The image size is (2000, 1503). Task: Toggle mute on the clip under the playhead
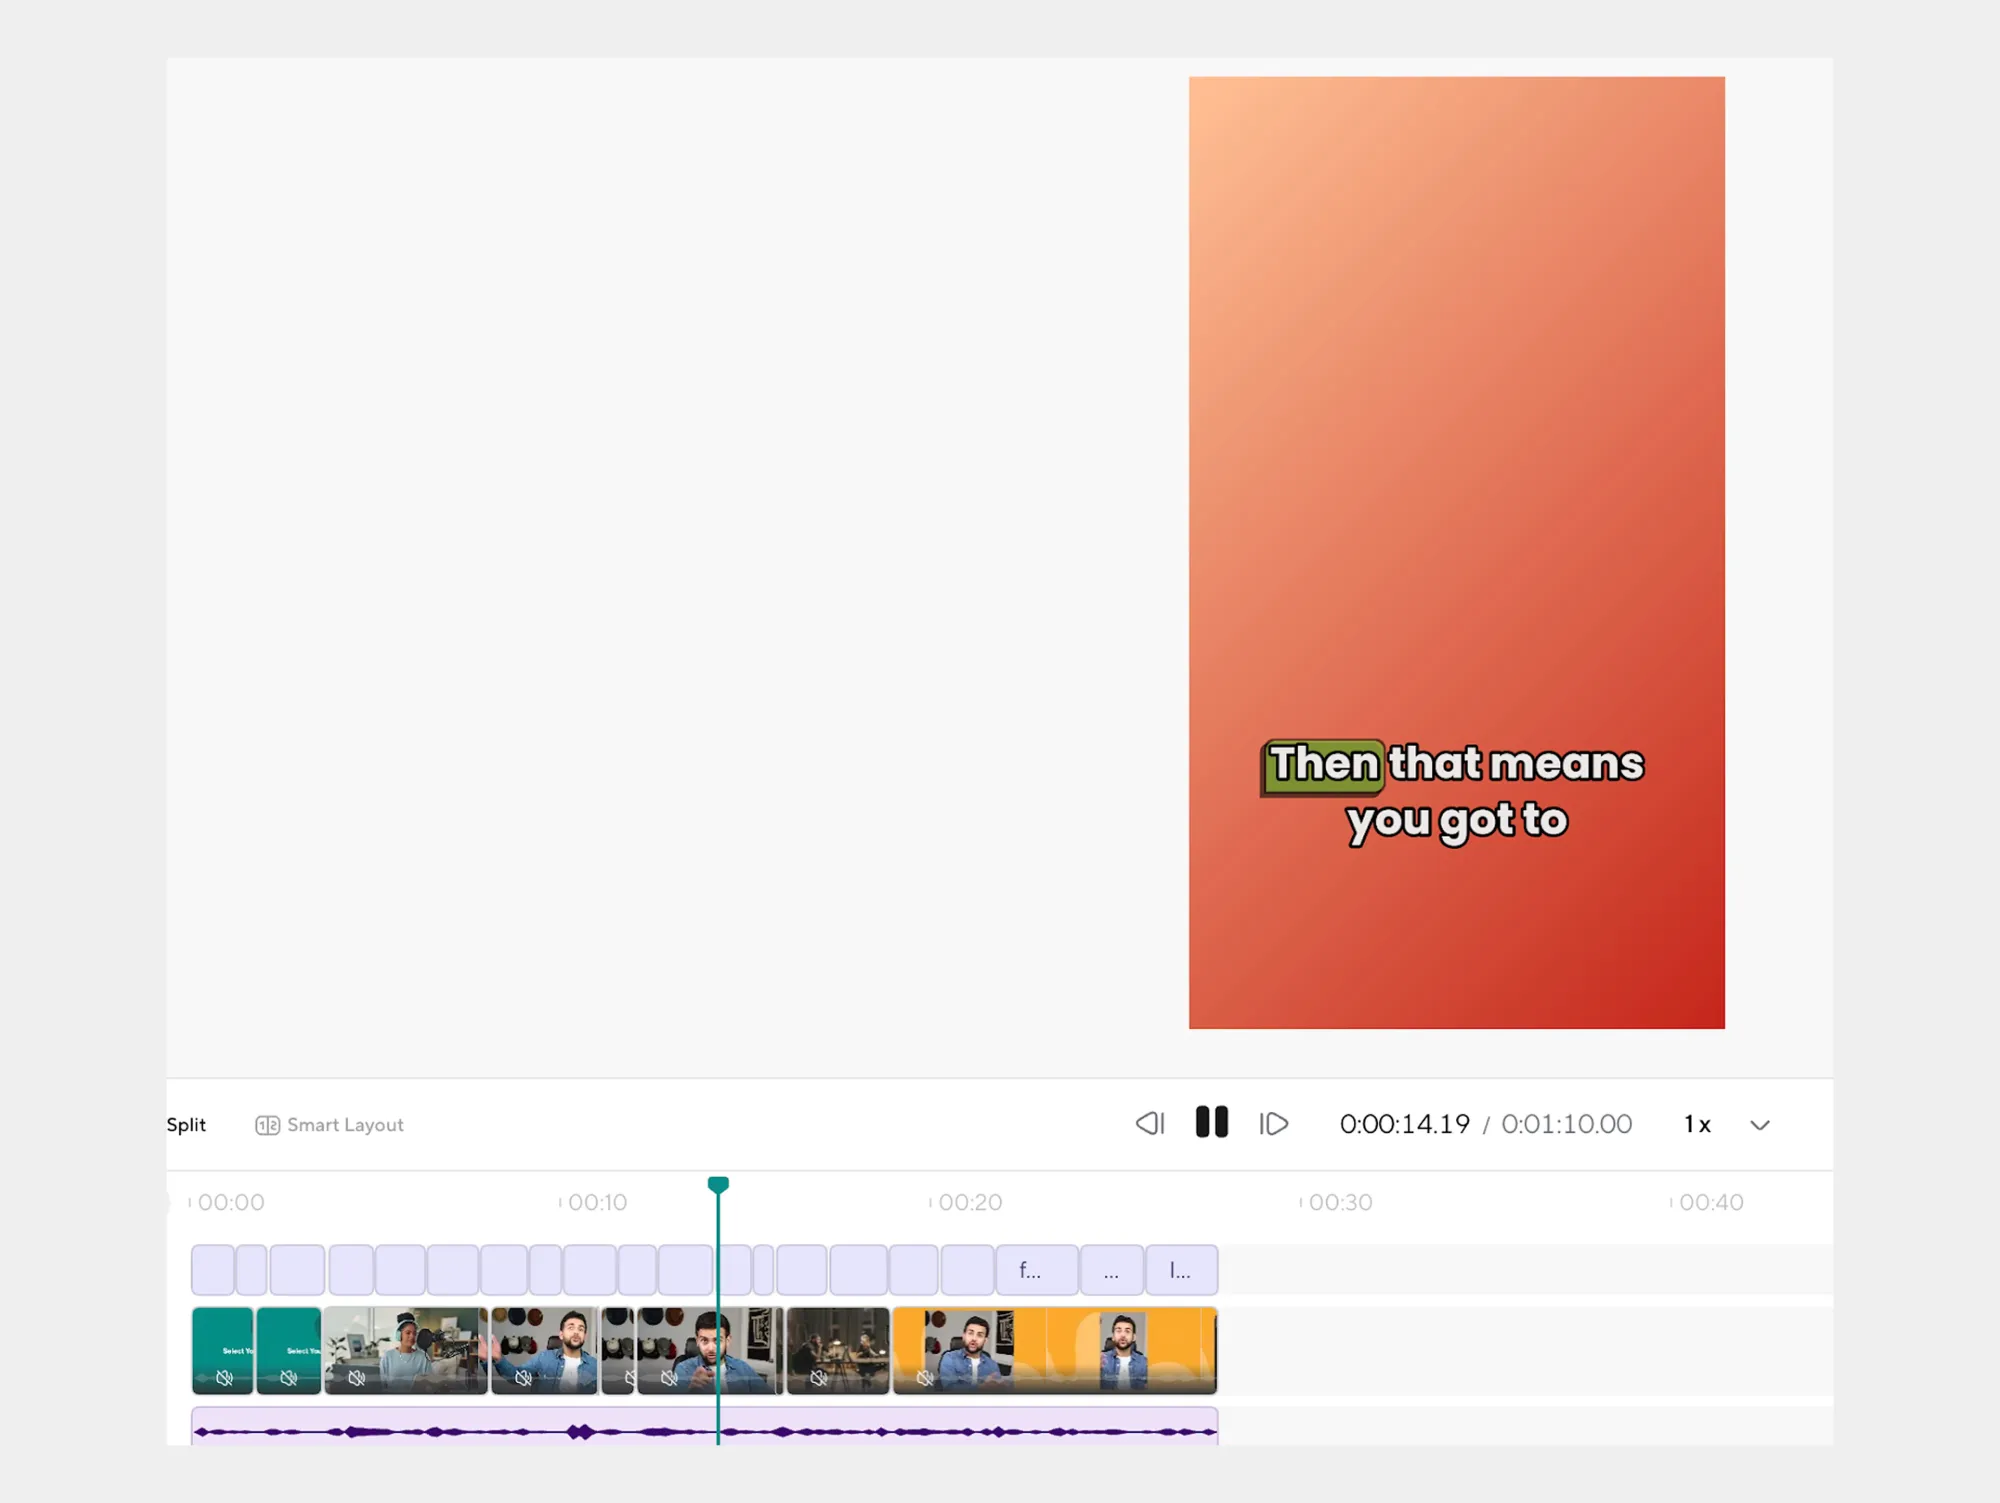[x=669, y=1378]
